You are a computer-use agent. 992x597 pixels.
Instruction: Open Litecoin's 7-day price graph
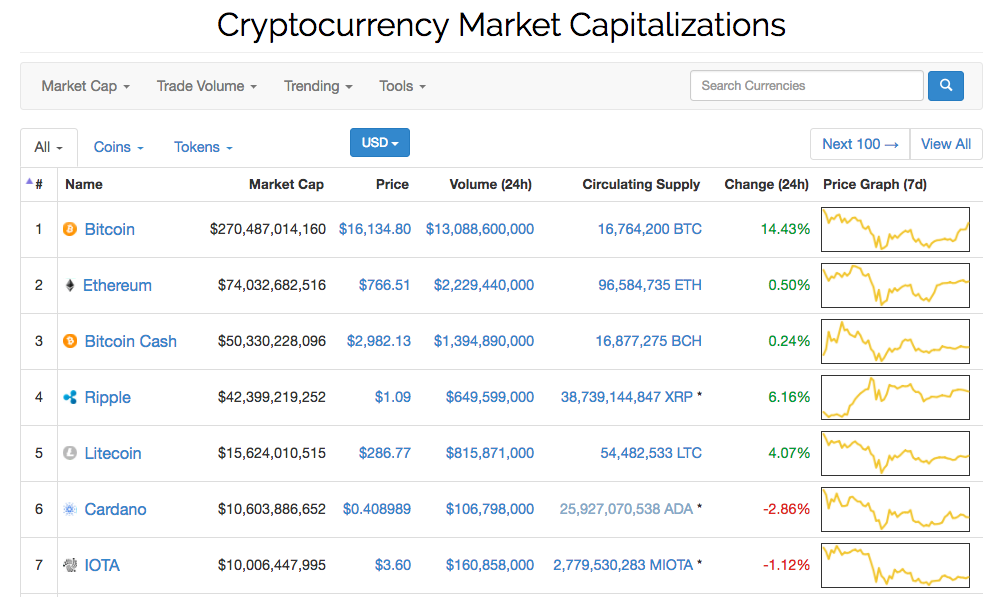[x=895, y=453]
